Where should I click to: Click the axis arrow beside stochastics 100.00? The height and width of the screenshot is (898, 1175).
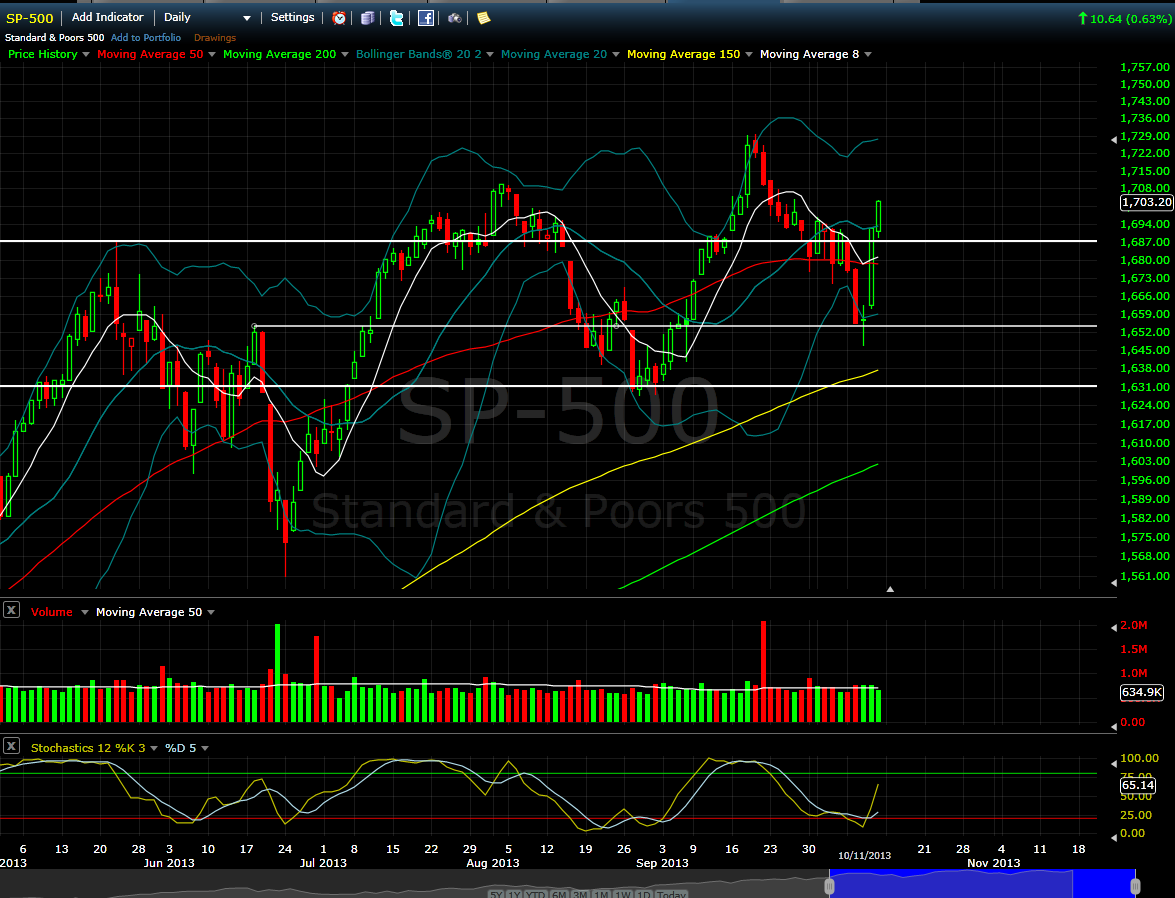pyautogui.click(x=1114, y=763)
